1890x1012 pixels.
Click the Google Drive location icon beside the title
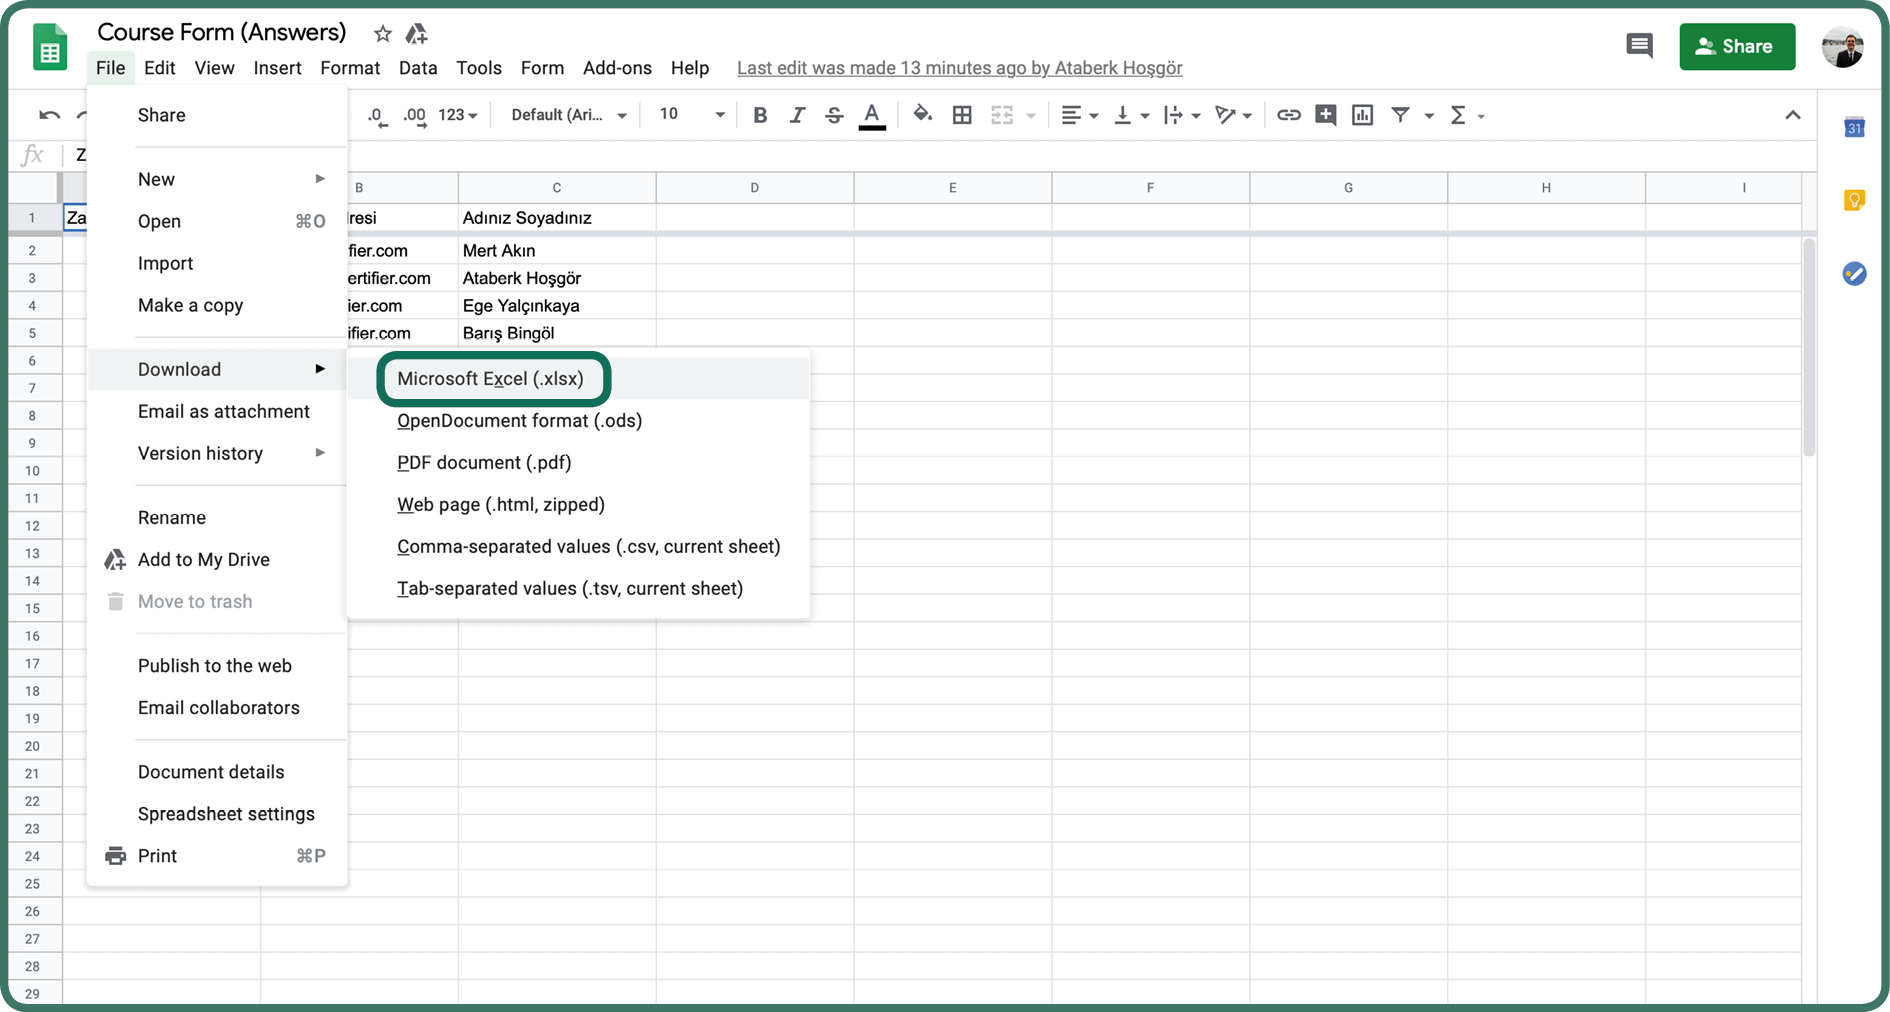pos(416,34)
